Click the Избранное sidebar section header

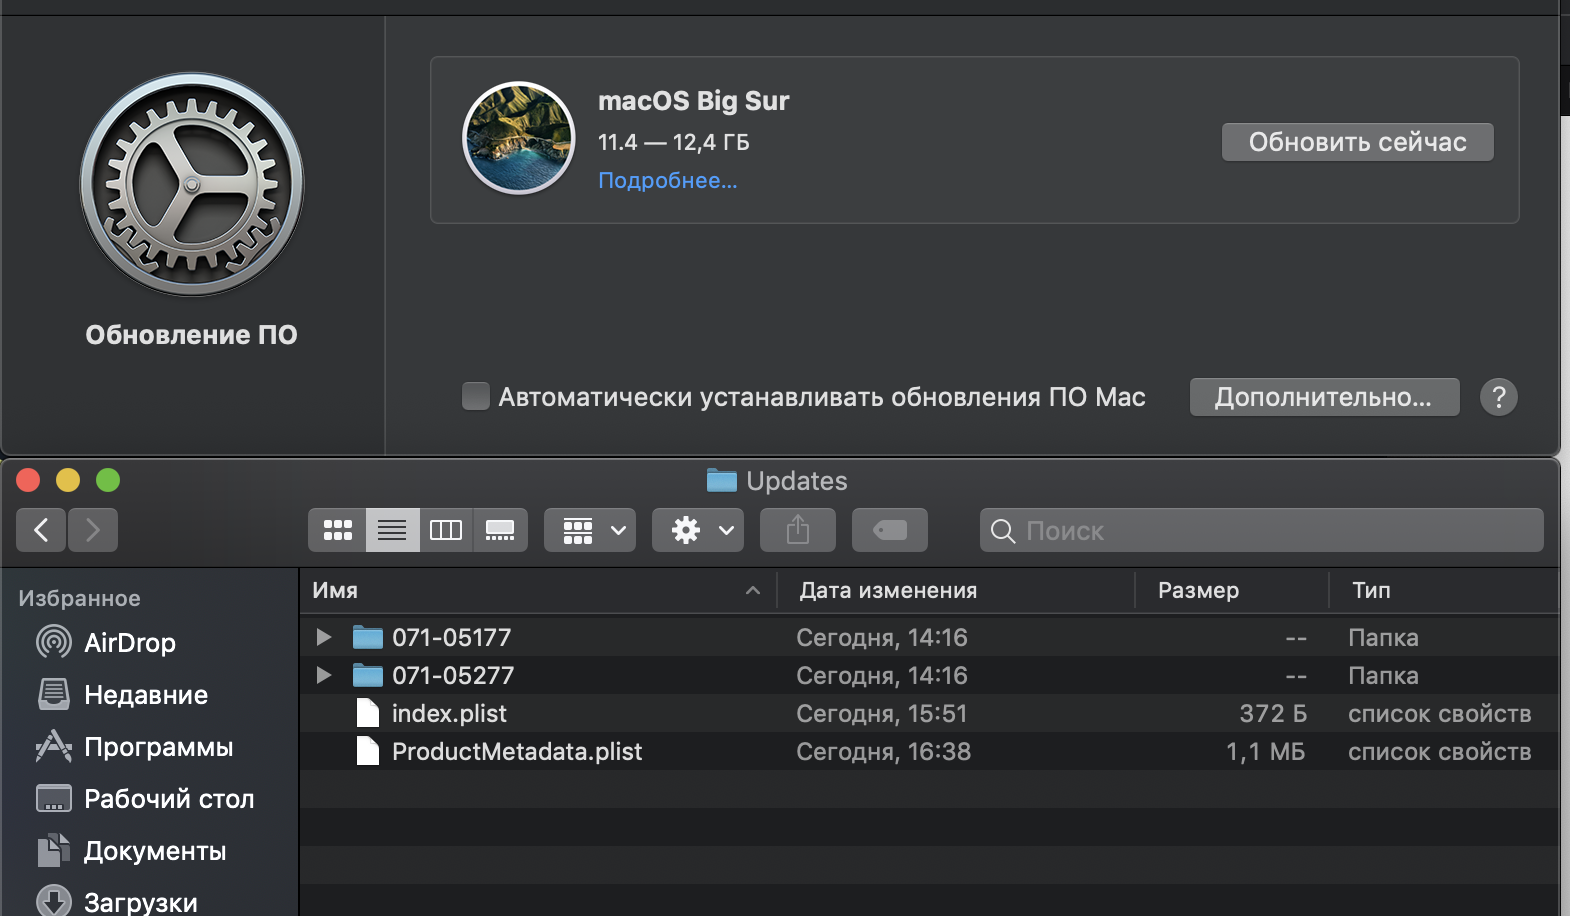tap(79, 598)
